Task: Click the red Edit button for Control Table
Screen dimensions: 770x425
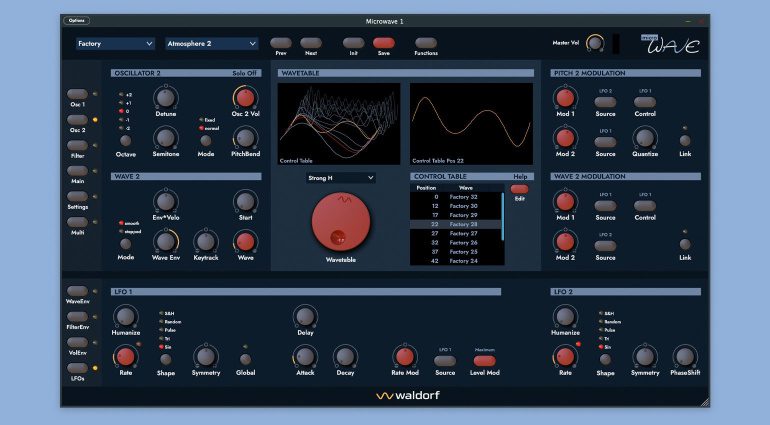Action: point(520,189)
